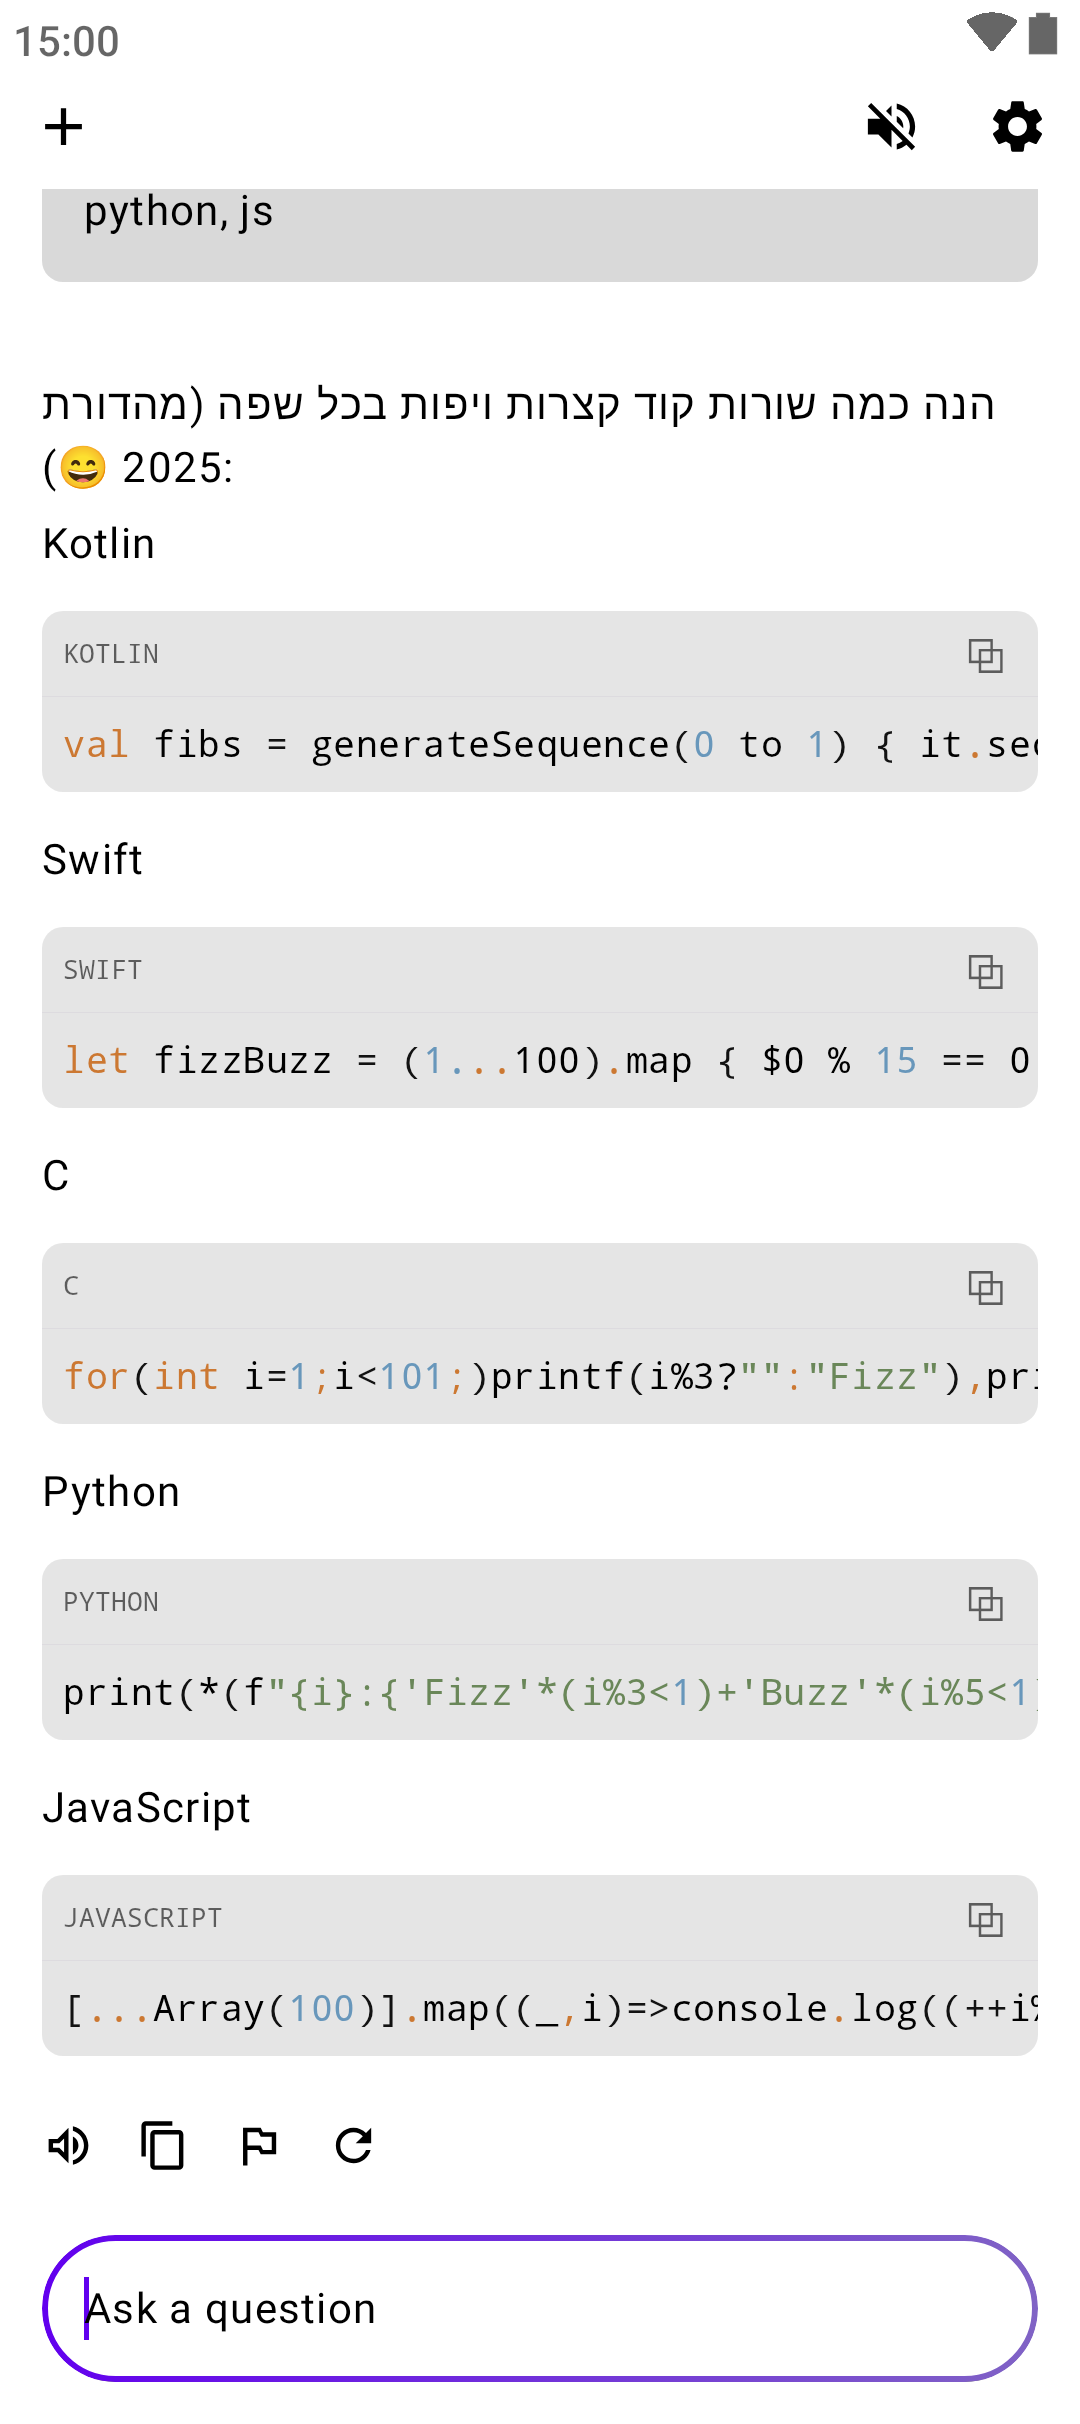Copy the entire response message
This screenshot has height=2424, width=1080.
coord(163,2145)
